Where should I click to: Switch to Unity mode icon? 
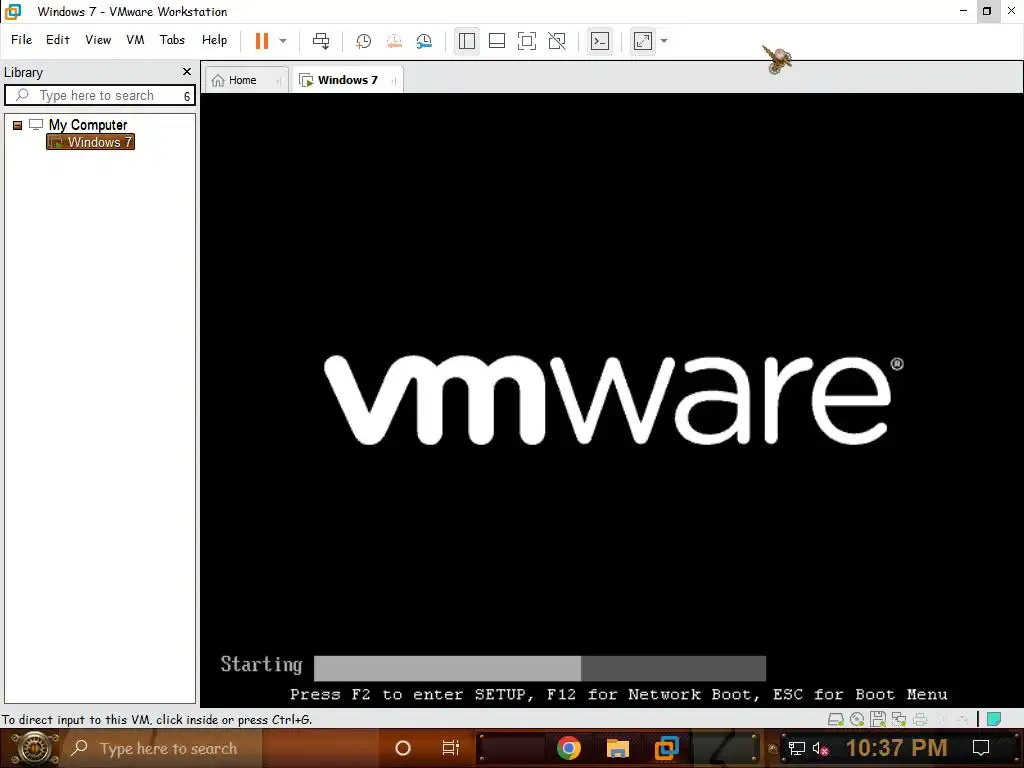(x=557, y=41)
